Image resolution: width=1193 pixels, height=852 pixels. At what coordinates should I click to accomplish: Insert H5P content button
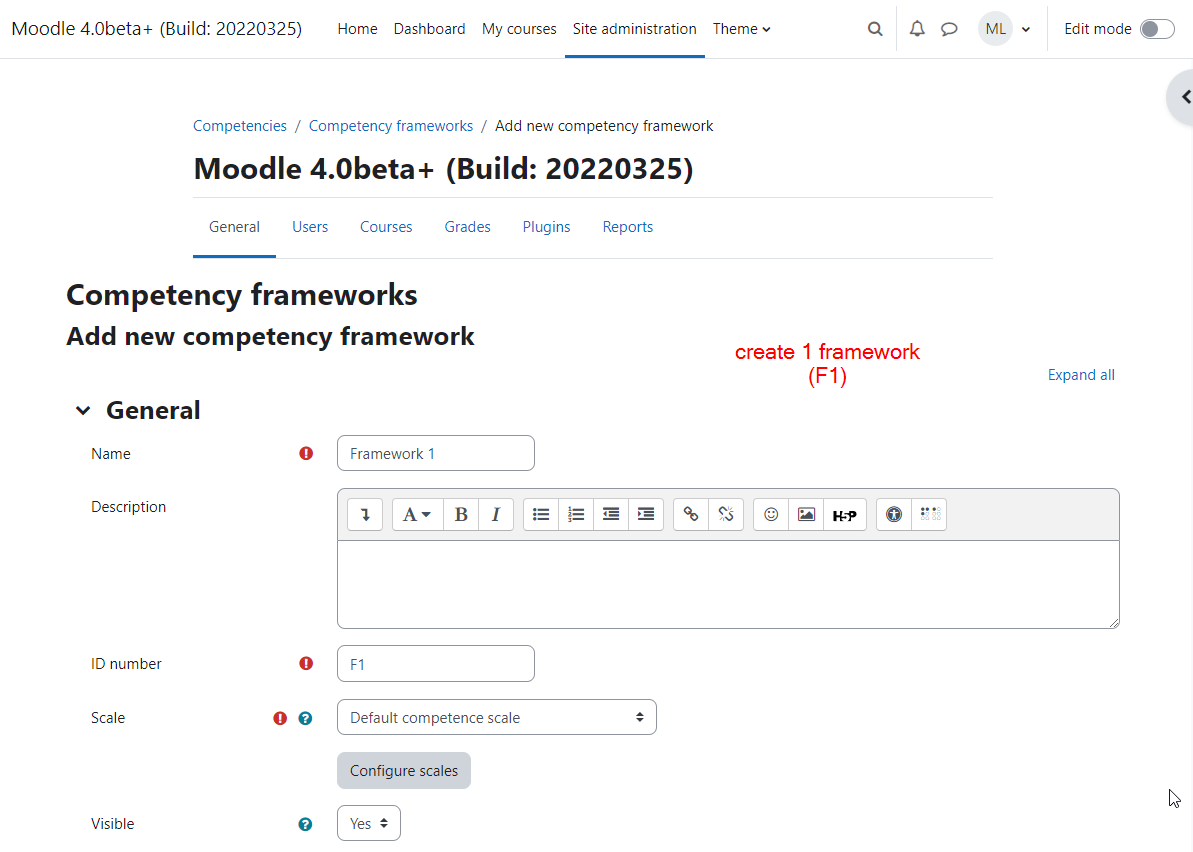[x=845, y=514]
